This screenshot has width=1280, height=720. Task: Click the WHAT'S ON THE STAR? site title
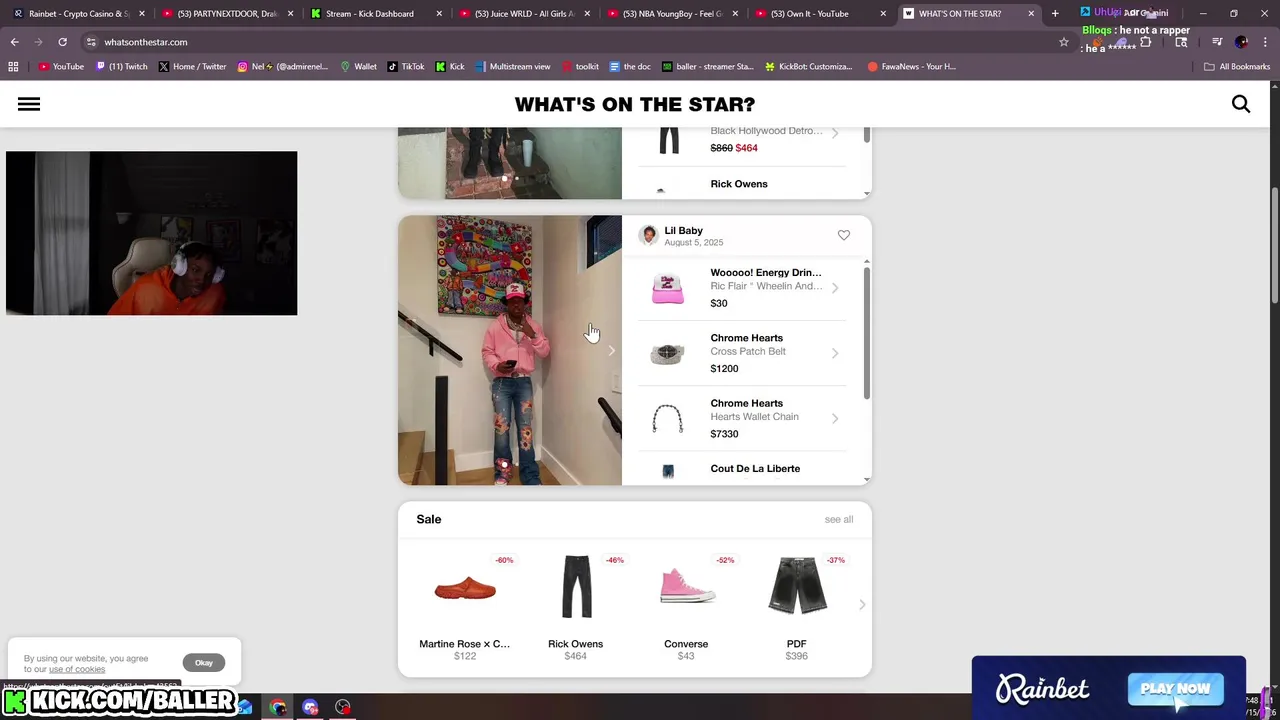coord(635,104)
